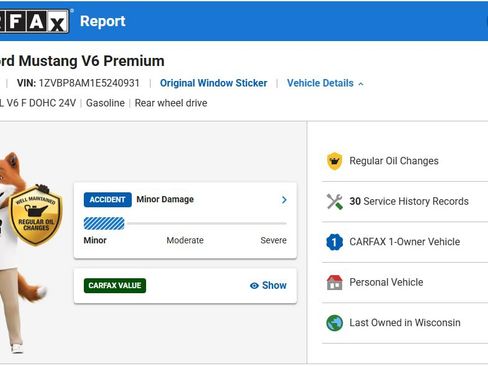Click the 30 Service History Records text
Screen dimensions: 488x366
[409, 201]
